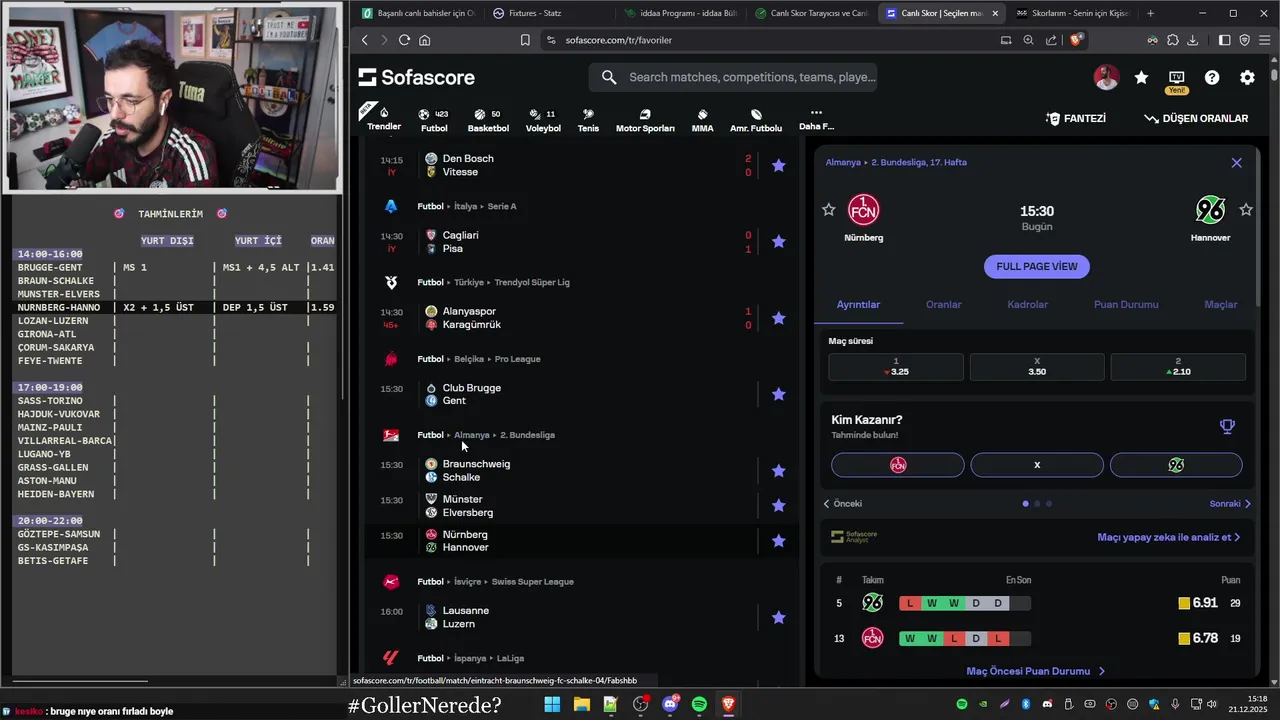The image size is (1280, 720).
Task: Open Spotify from the taskbar
Action: pos(699,704)
